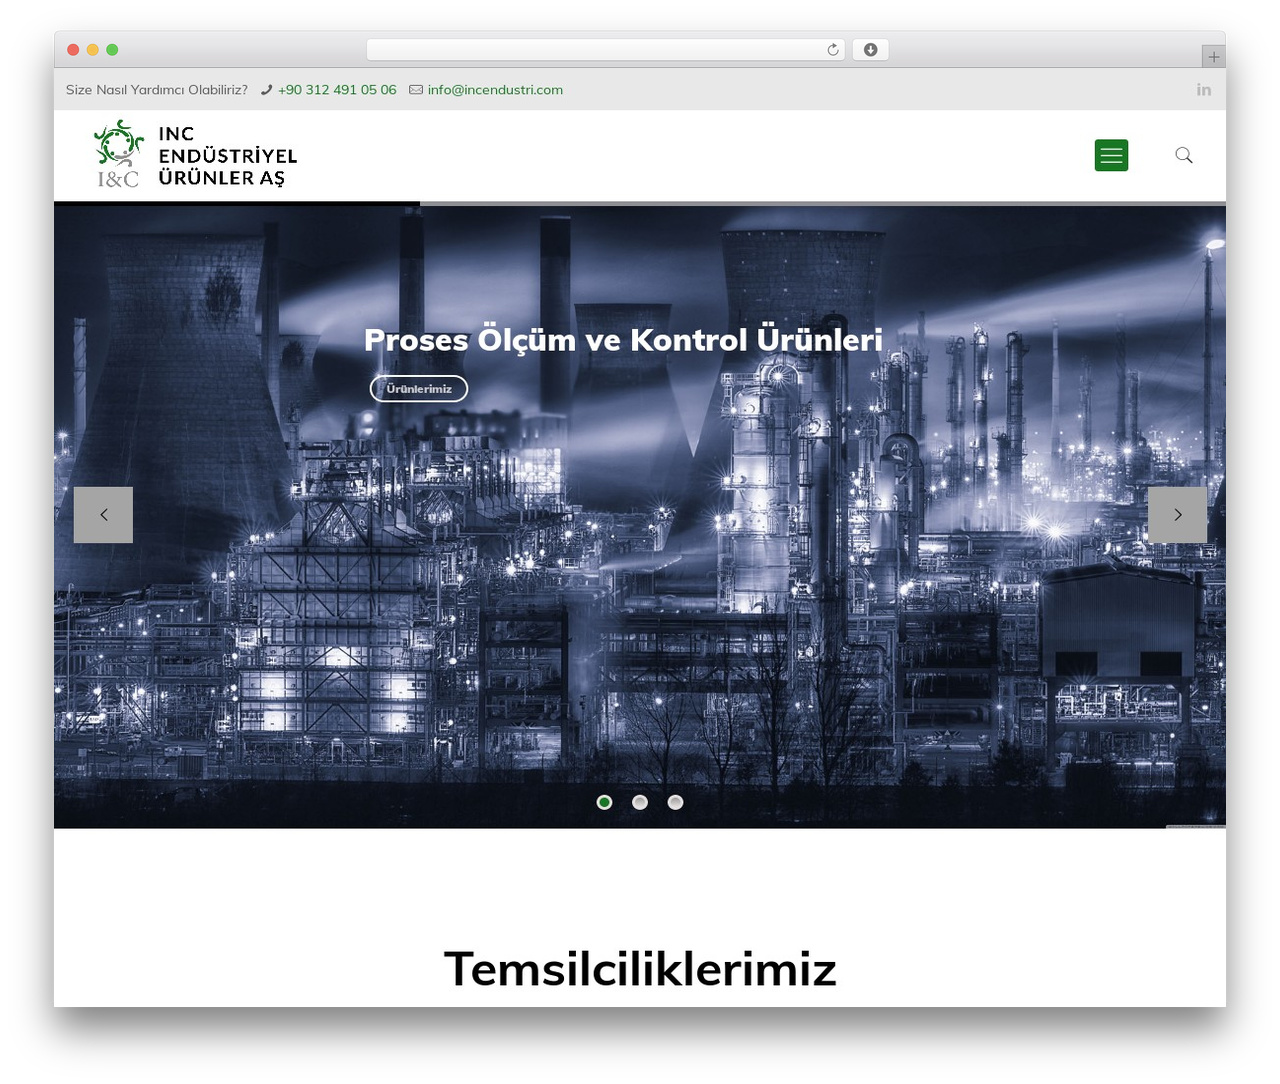Open the site search magnifier

pyautogui.click(x=1184, y=155)
